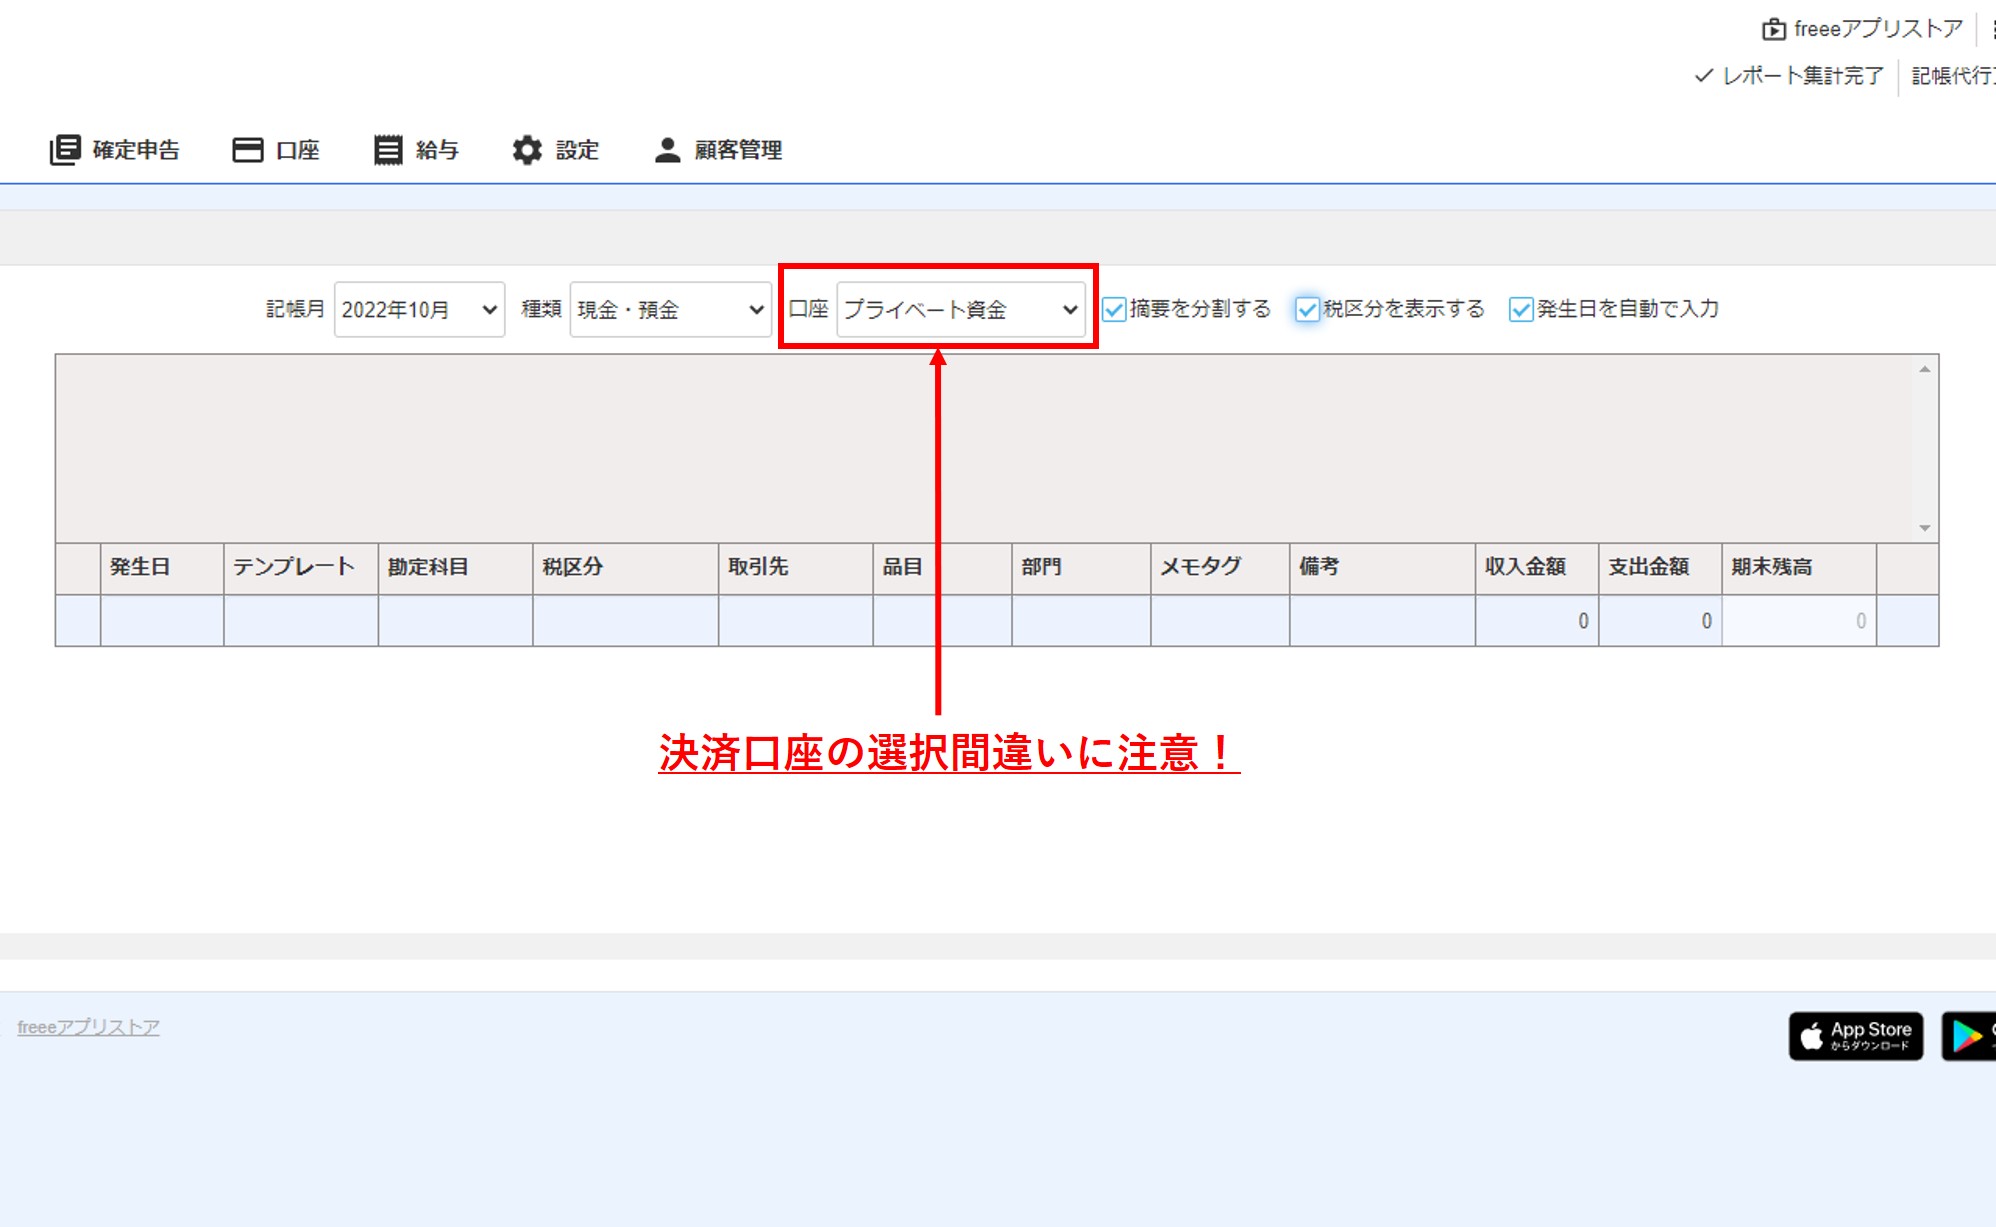The image size is (1996, 1227).
Task: Click the 期末残高 column header
Action: click(x=1799, y=568)
